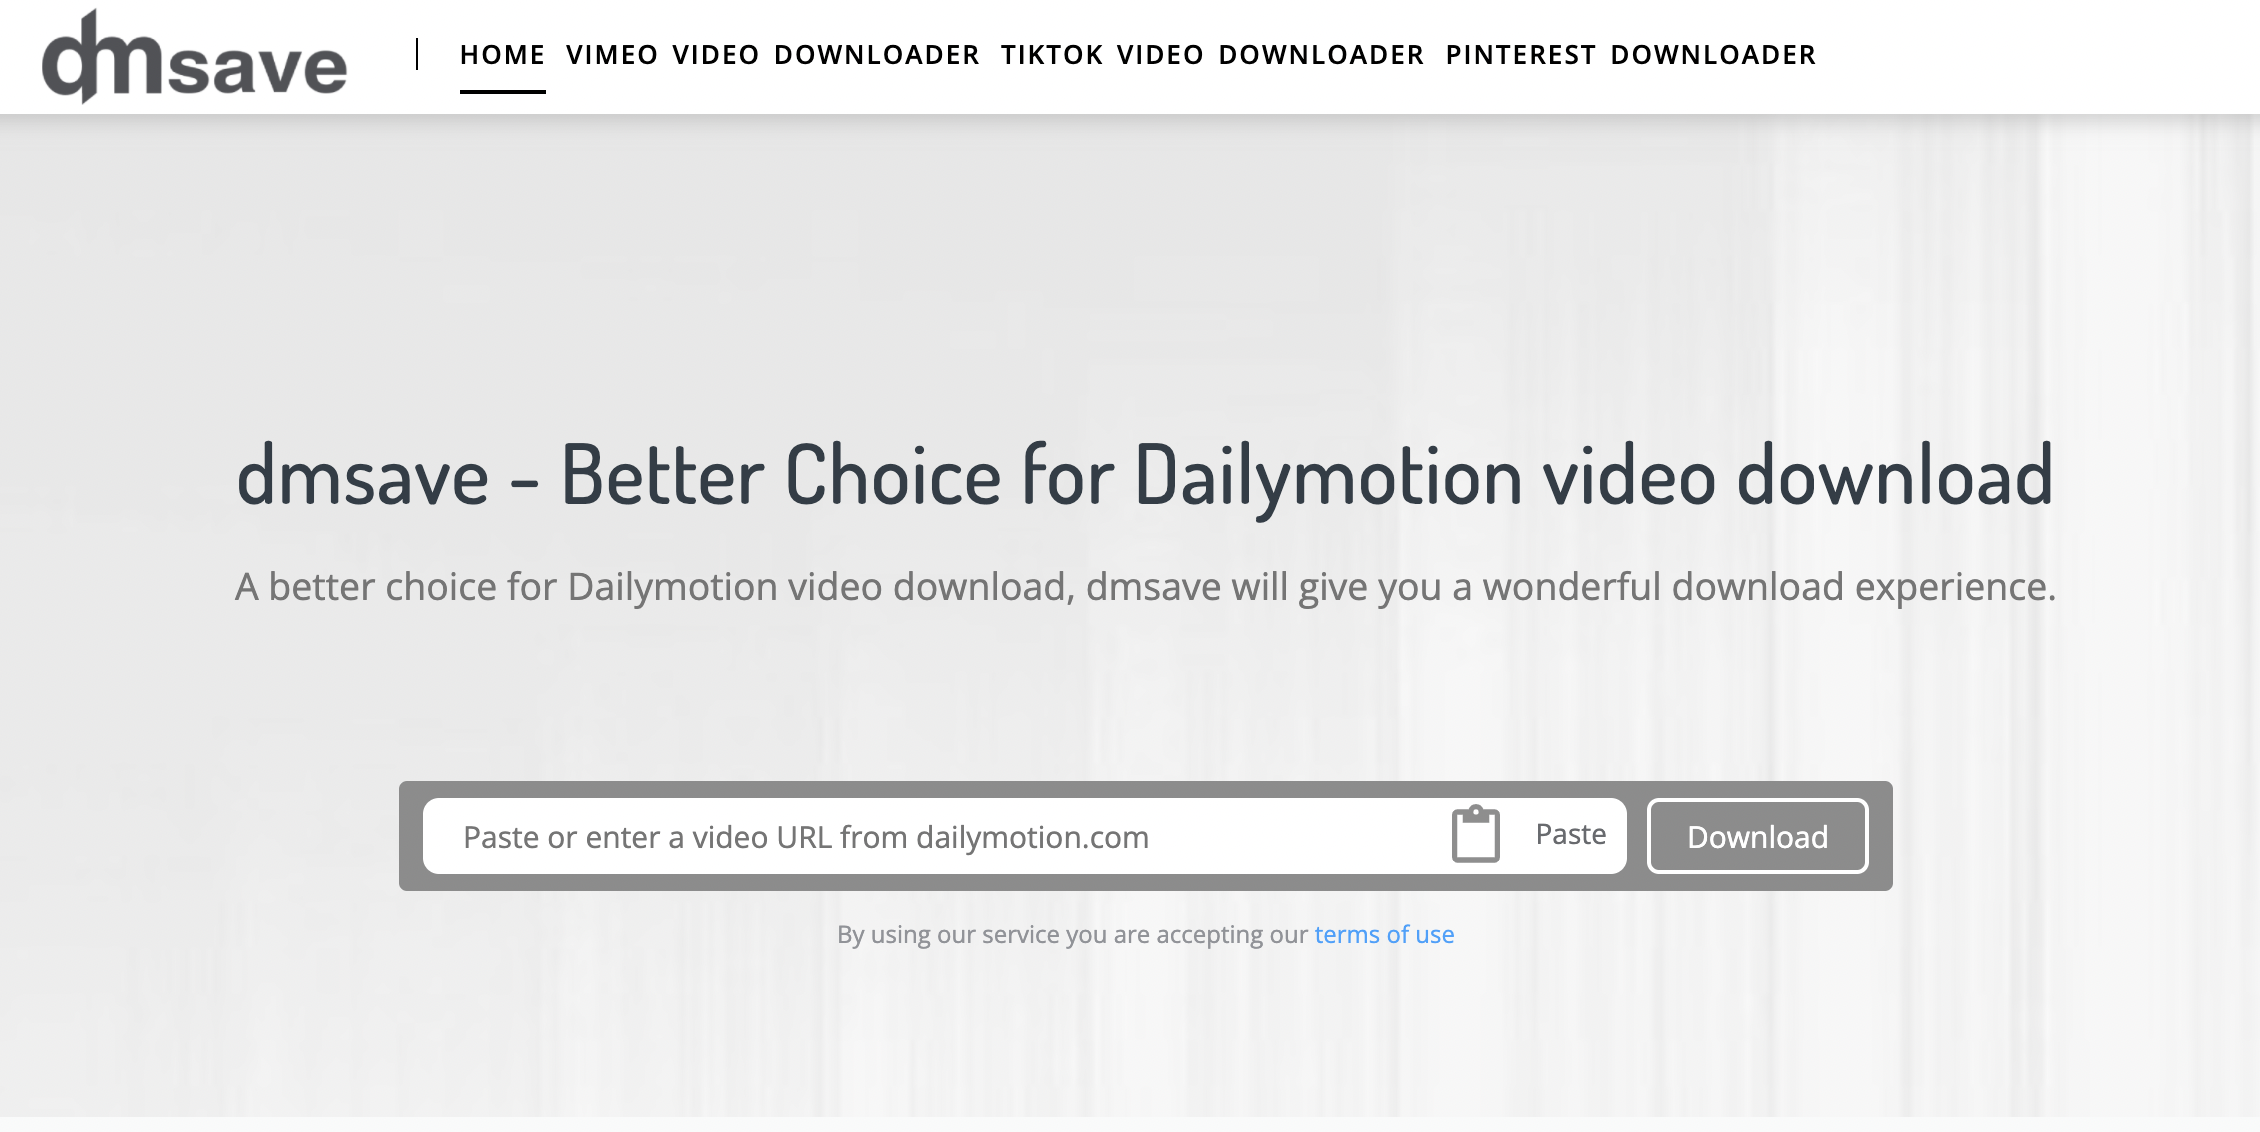Click the HOME underline indicator
Image resolution: width=2260 pixels, height=1132 pixels.
pos(502,92)
